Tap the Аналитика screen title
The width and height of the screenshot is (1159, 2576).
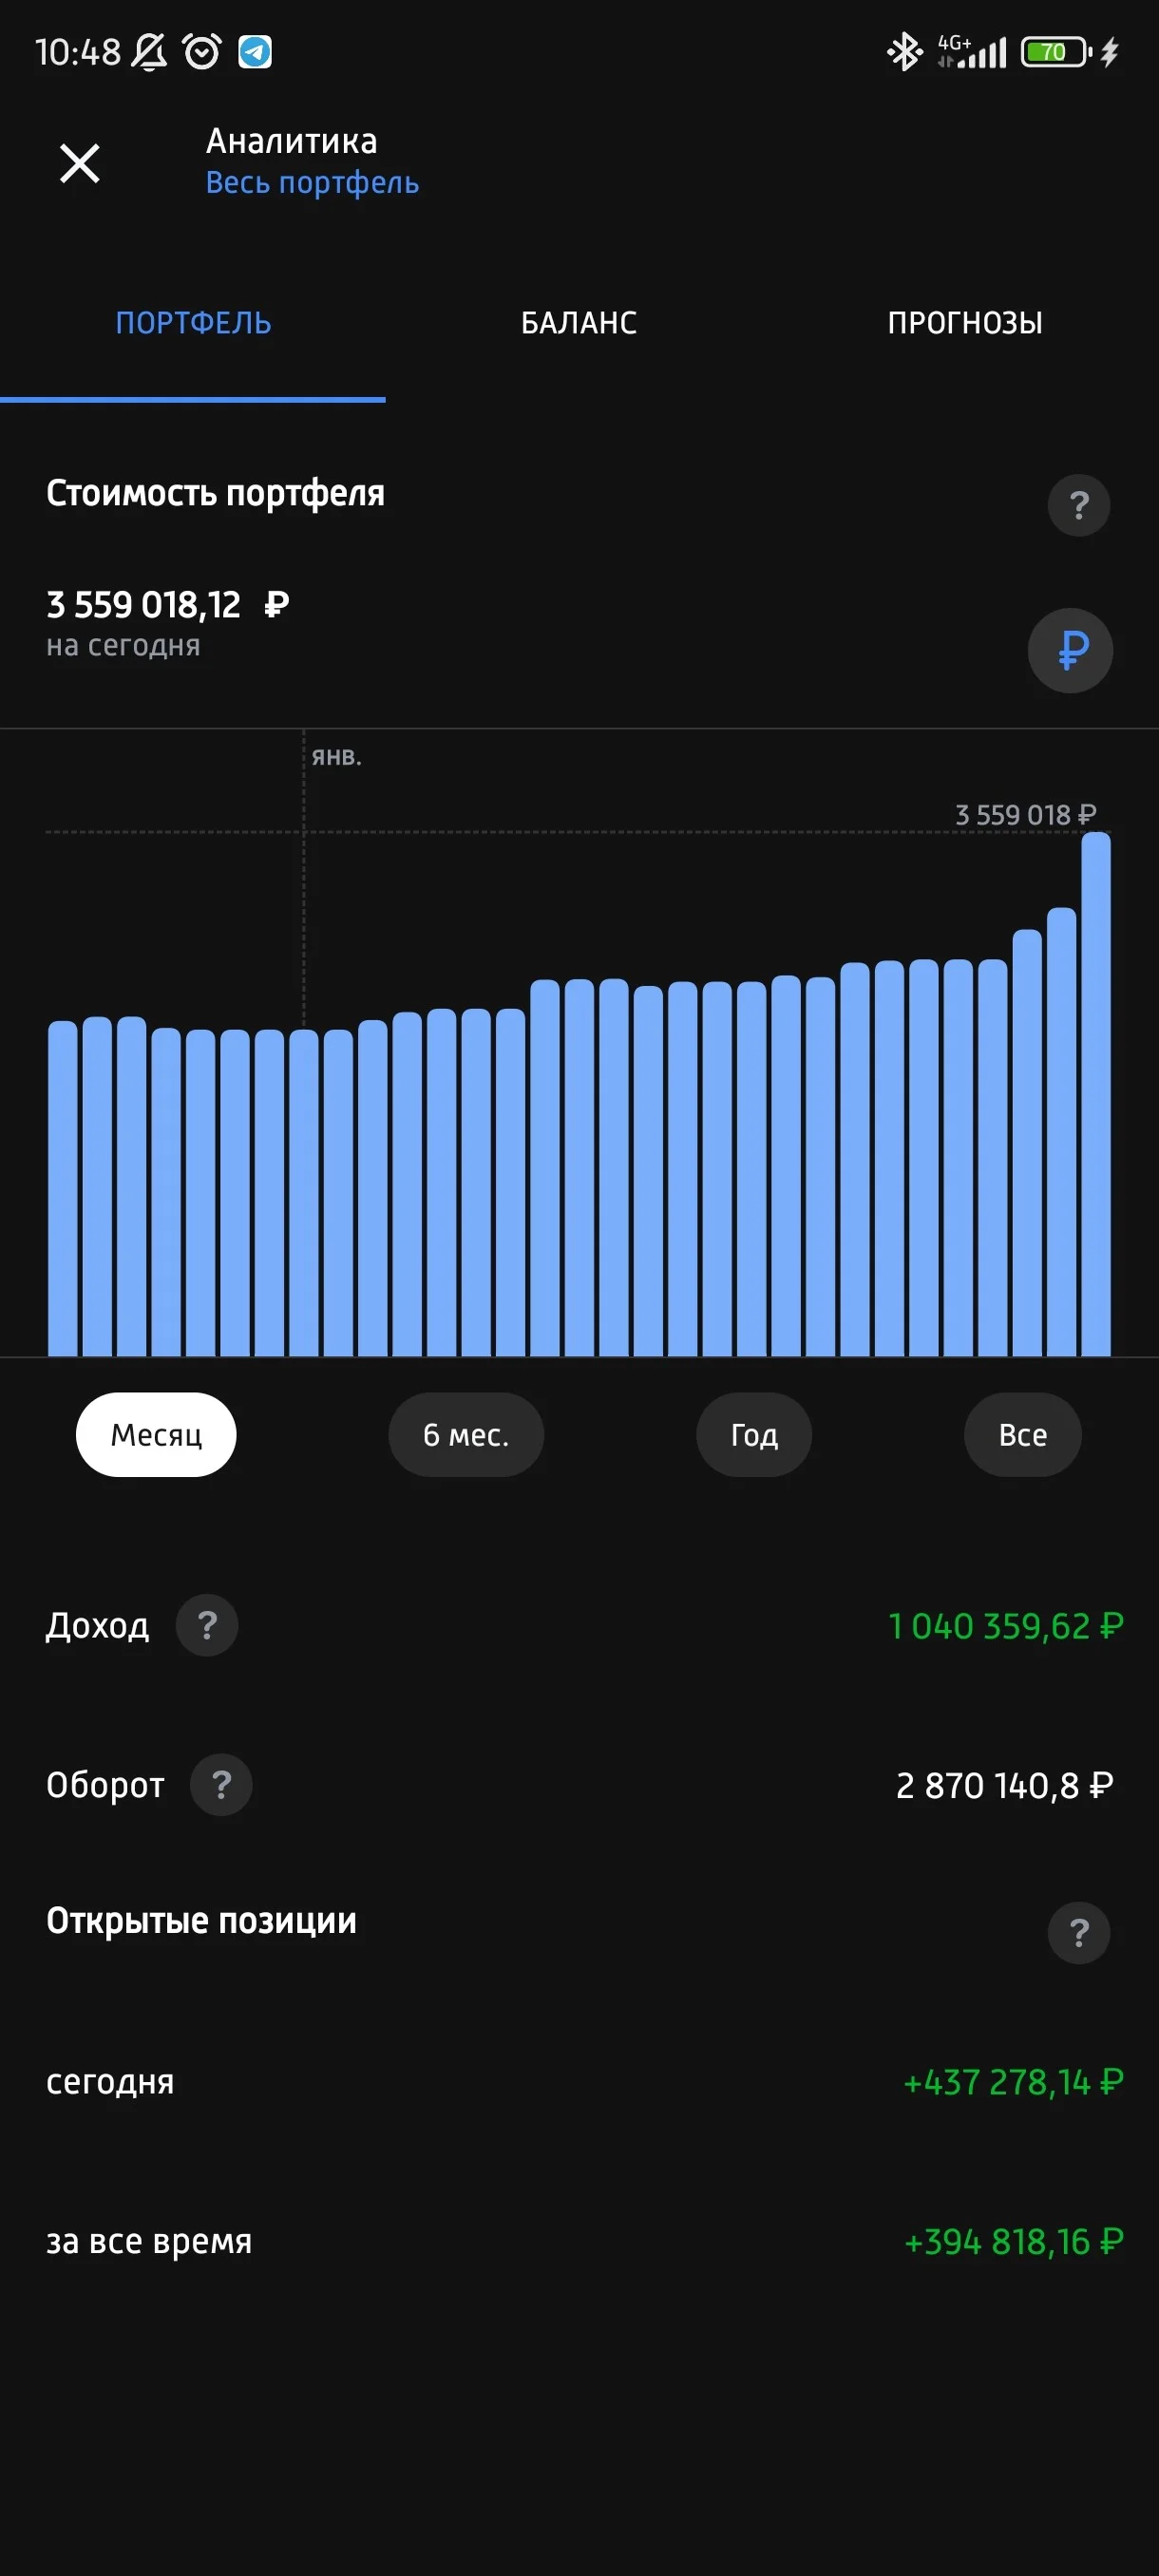click(292, 141)
